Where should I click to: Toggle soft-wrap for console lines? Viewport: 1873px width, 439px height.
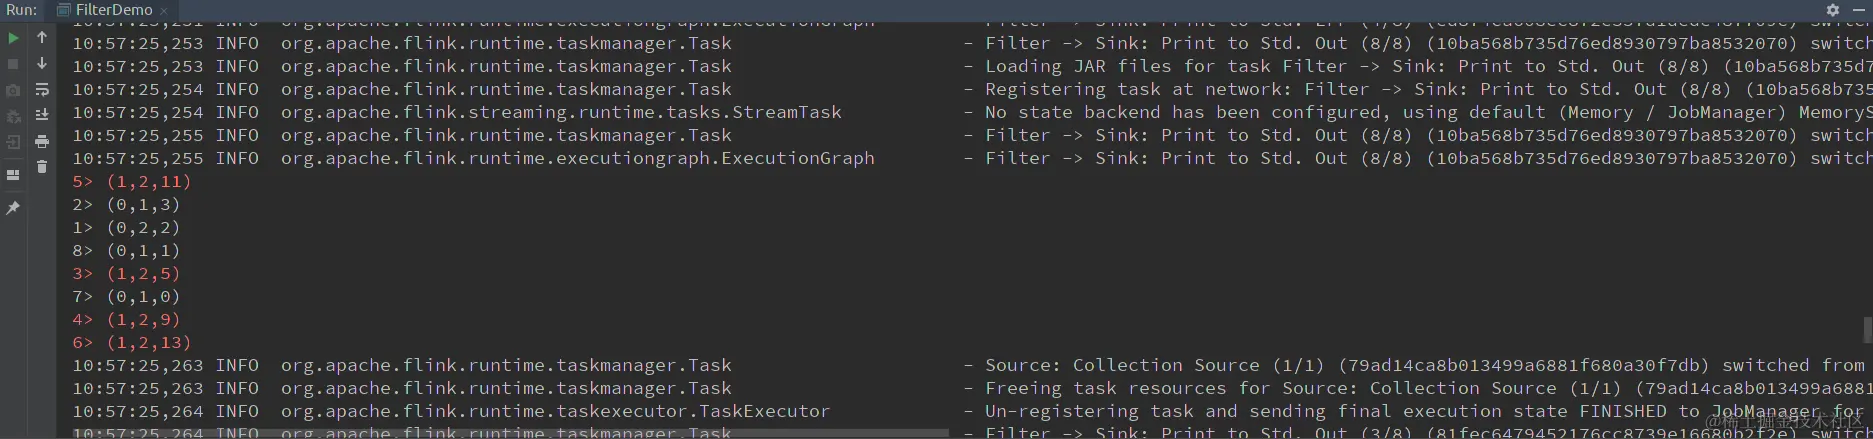(42, 90)
